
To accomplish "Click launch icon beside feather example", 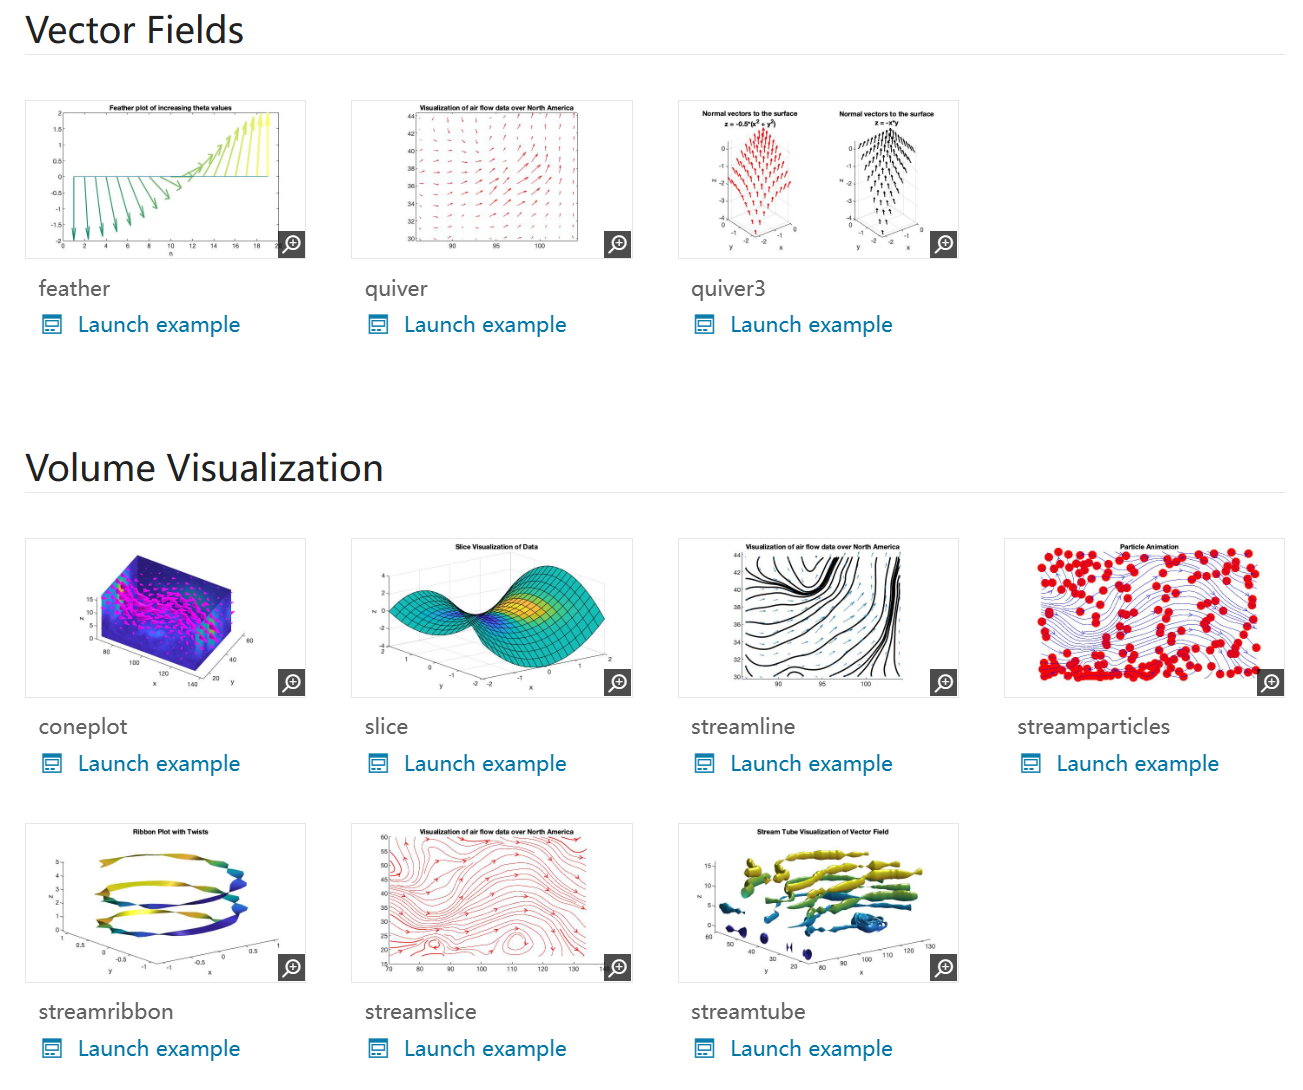I will [x=52, y=325].
